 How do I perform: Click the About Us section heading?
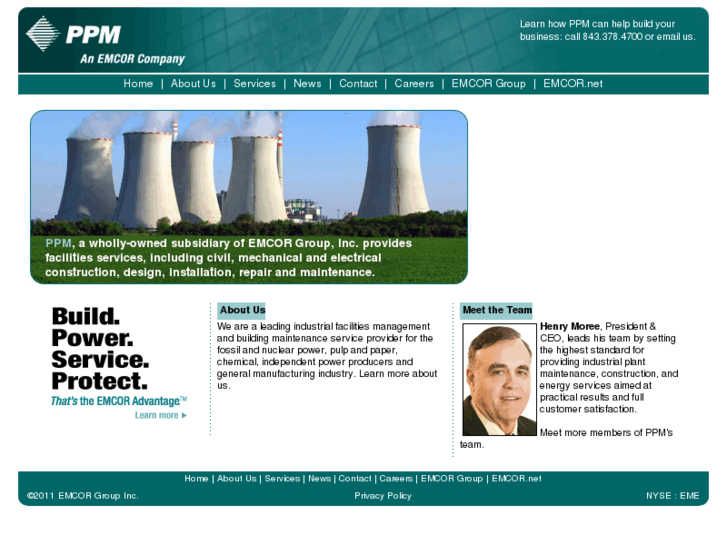[242, 310]
